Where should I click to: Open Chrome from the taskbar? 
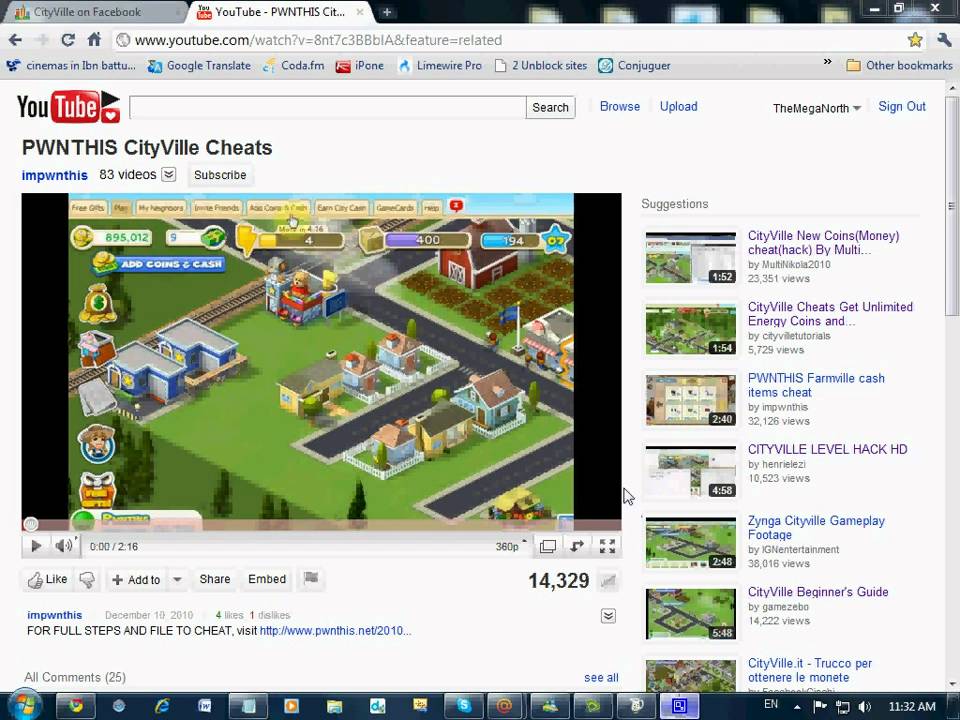pyautogui.click(x=76, y=706)
